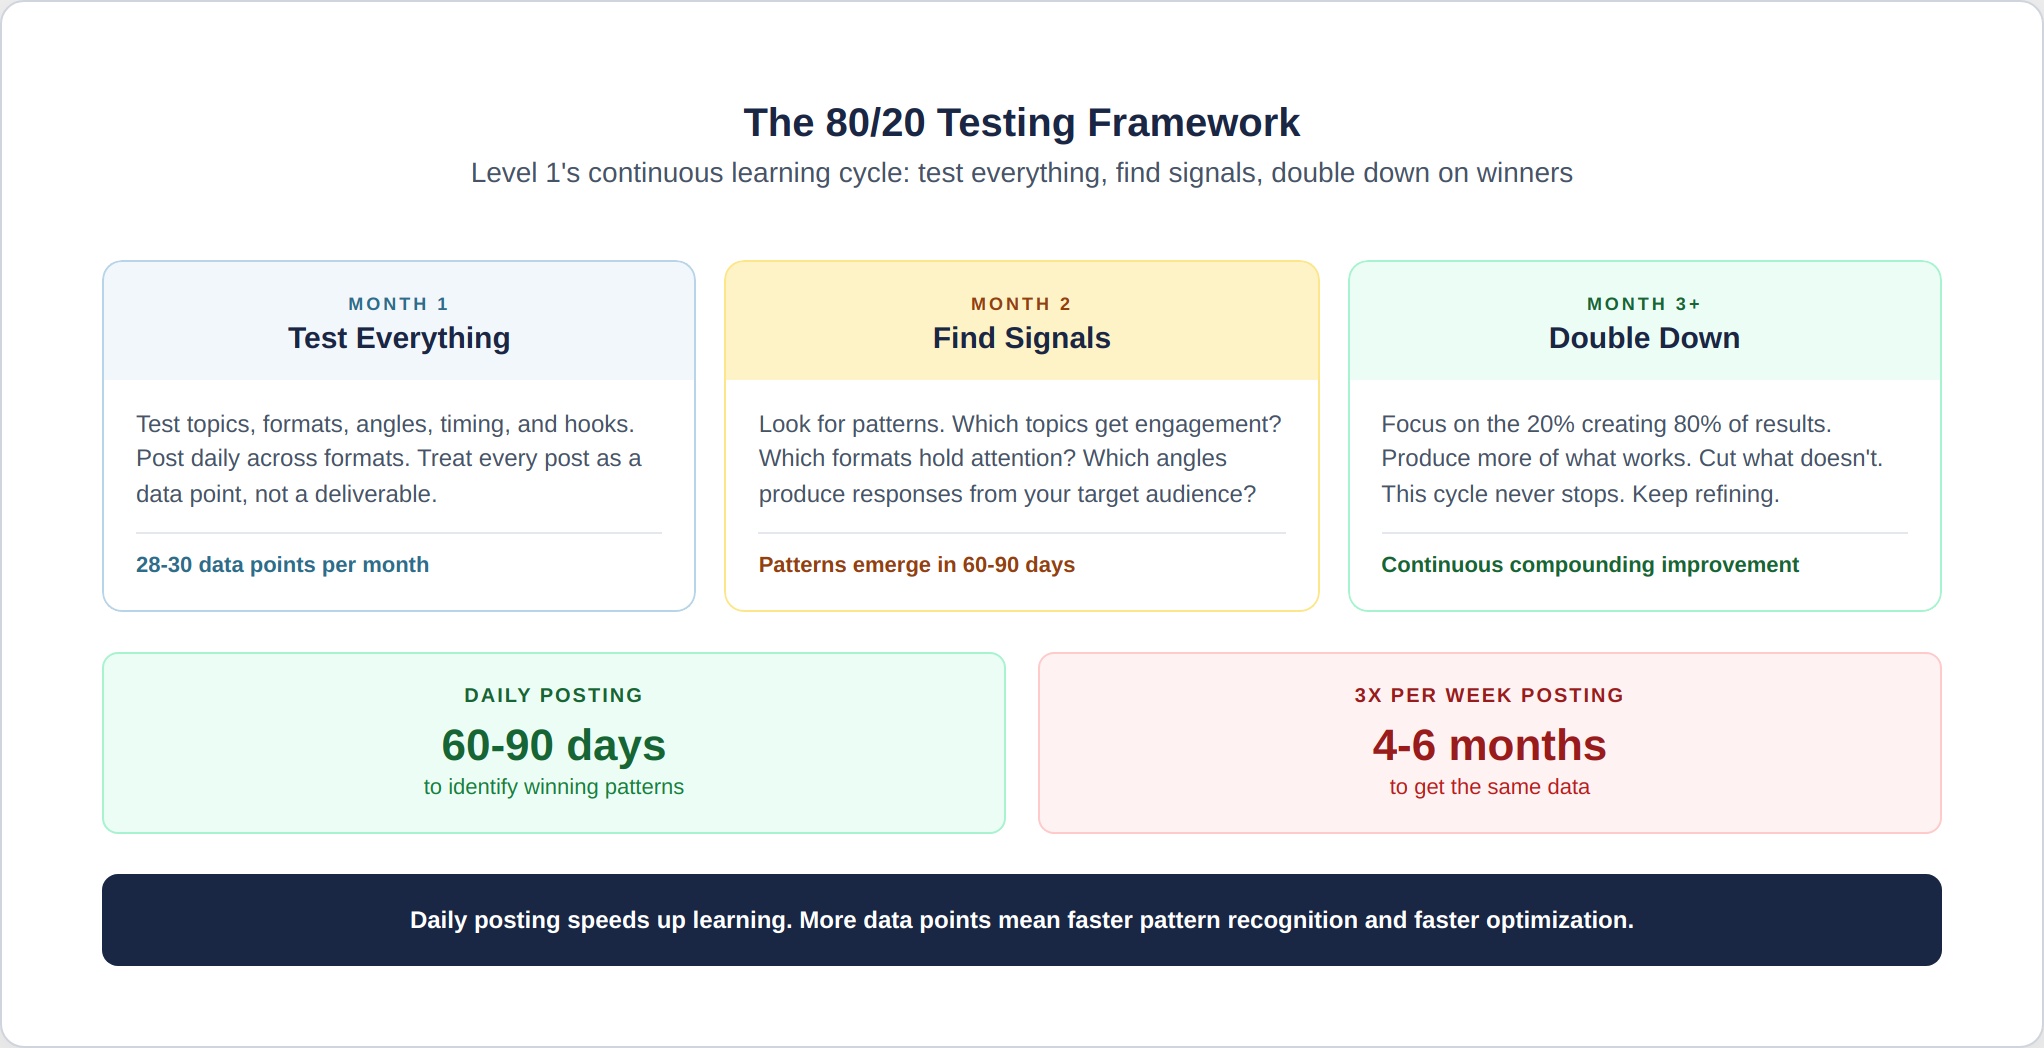2044x1048 pixels.
Task: Select the red "4-6 months" statistic
Action: point(1489,745)
